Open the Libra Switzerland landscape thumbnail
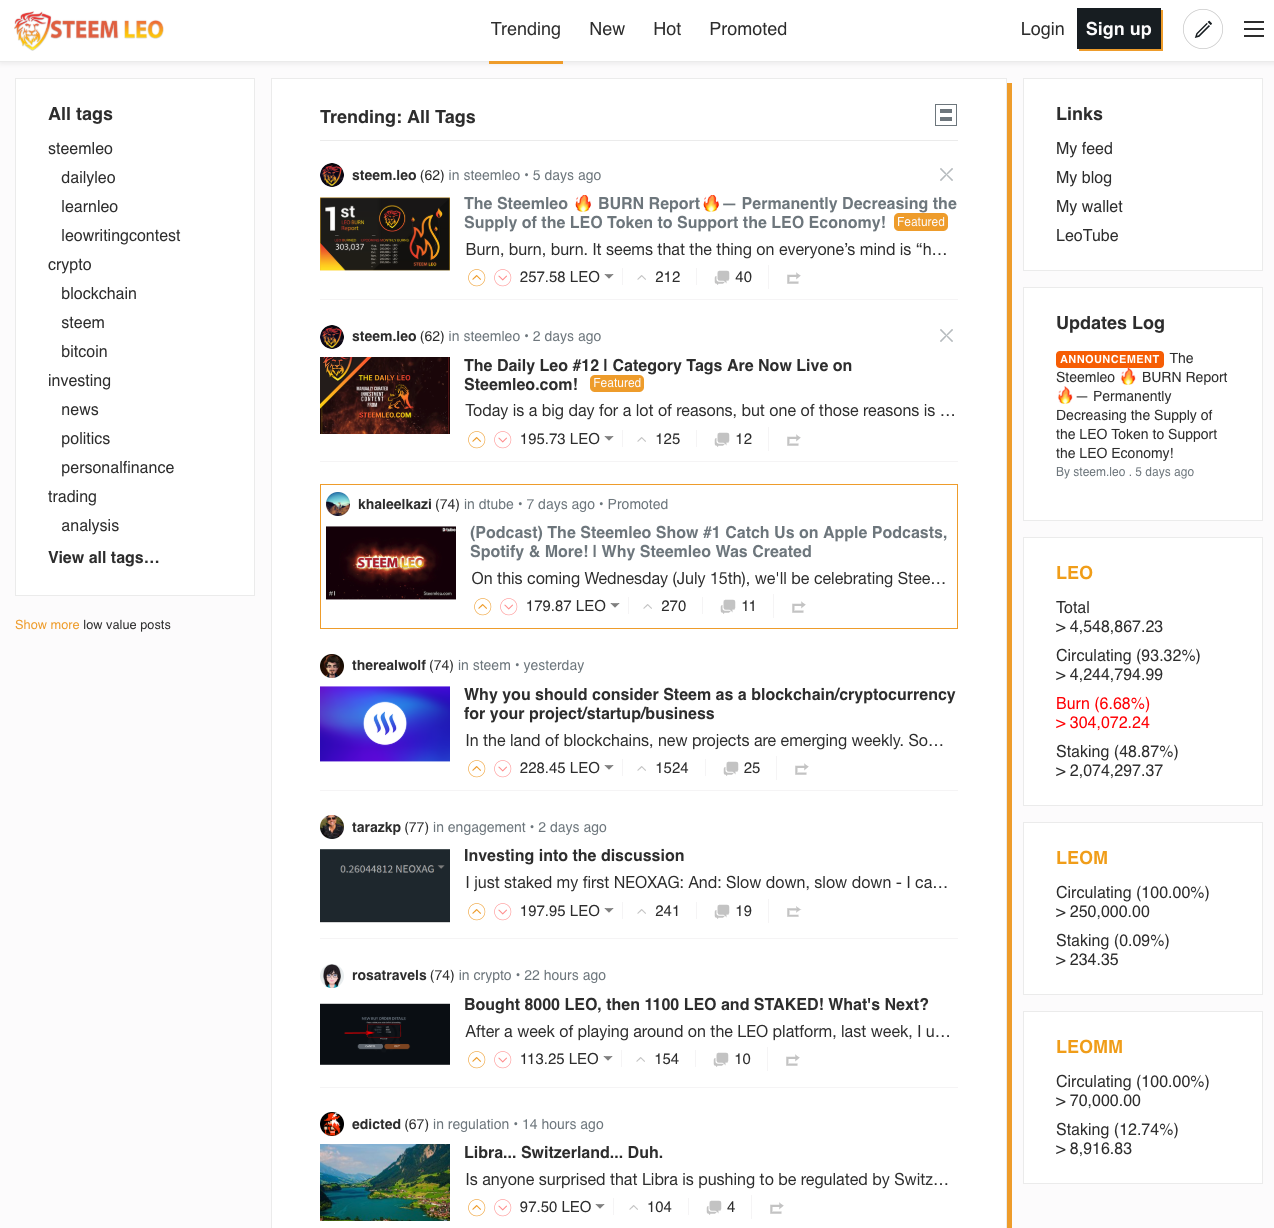 (385, 1183)
